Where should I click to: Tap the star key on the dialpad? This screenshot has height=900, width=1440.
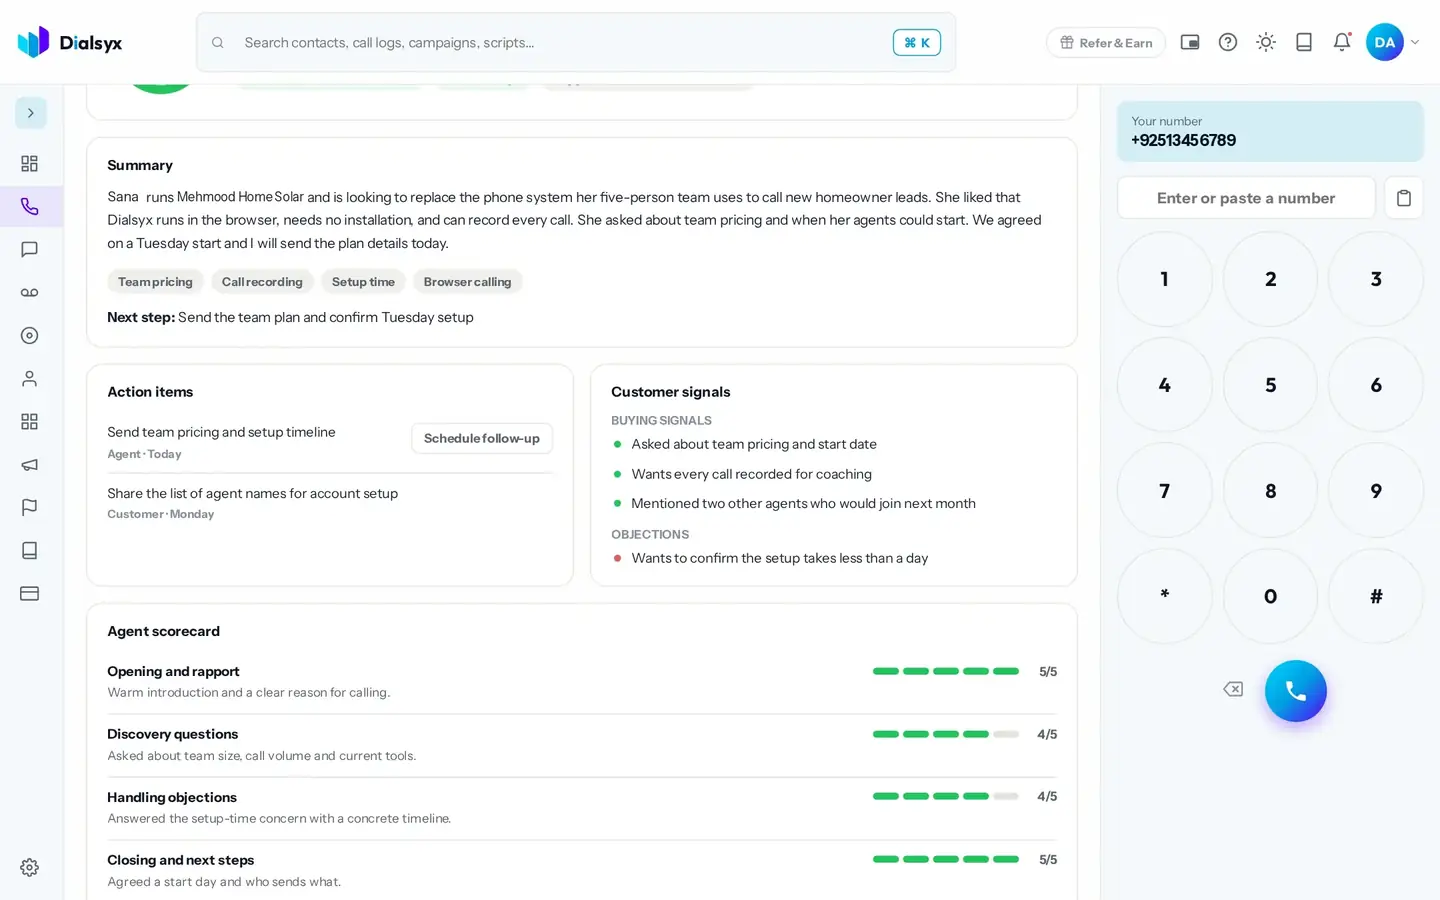pos(1165,597)
